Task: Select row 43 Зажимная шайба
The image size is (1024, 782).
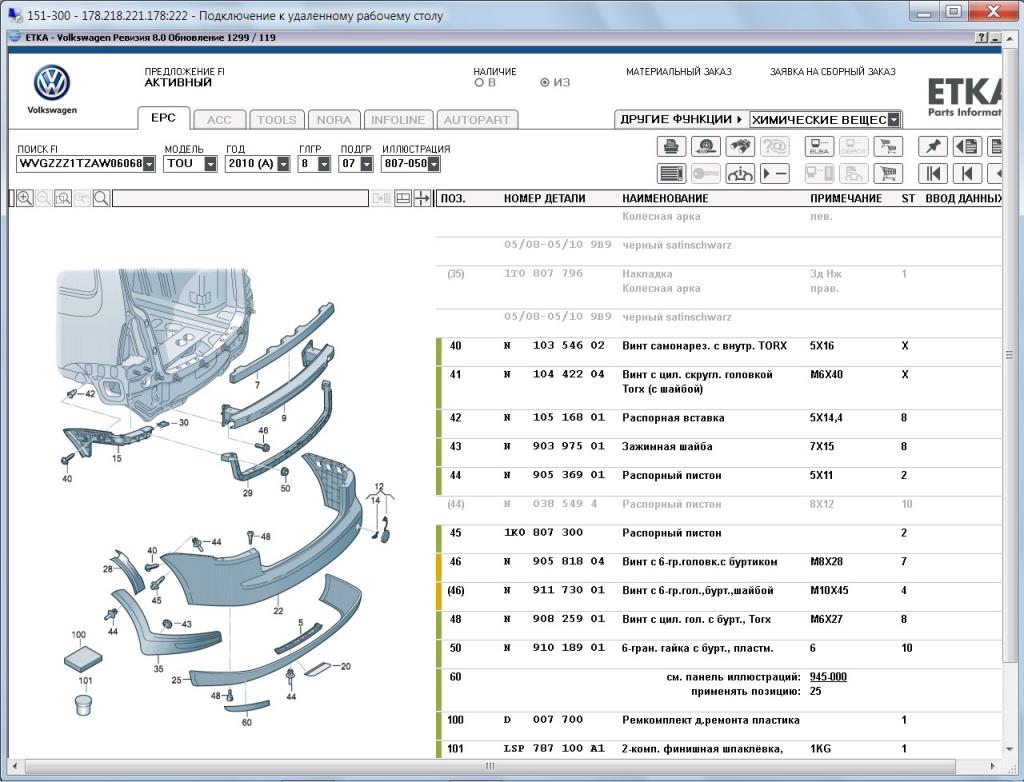Action: coord(719,453)
